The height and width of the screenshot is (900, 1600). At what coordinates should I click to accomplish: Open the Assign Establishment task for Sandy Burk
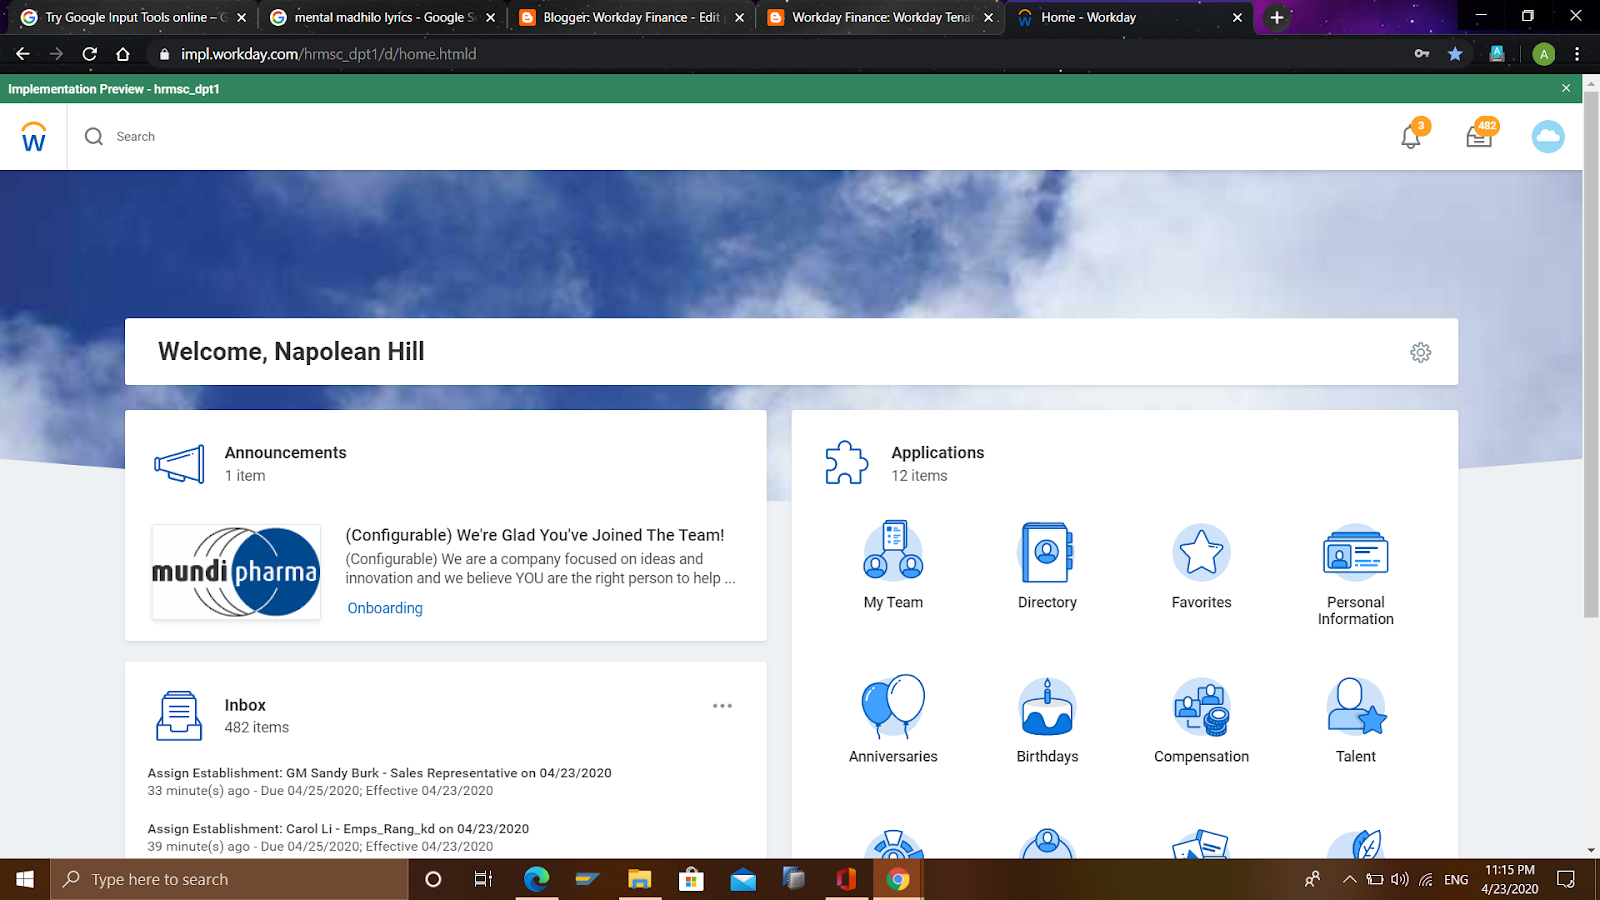(380, 772)
